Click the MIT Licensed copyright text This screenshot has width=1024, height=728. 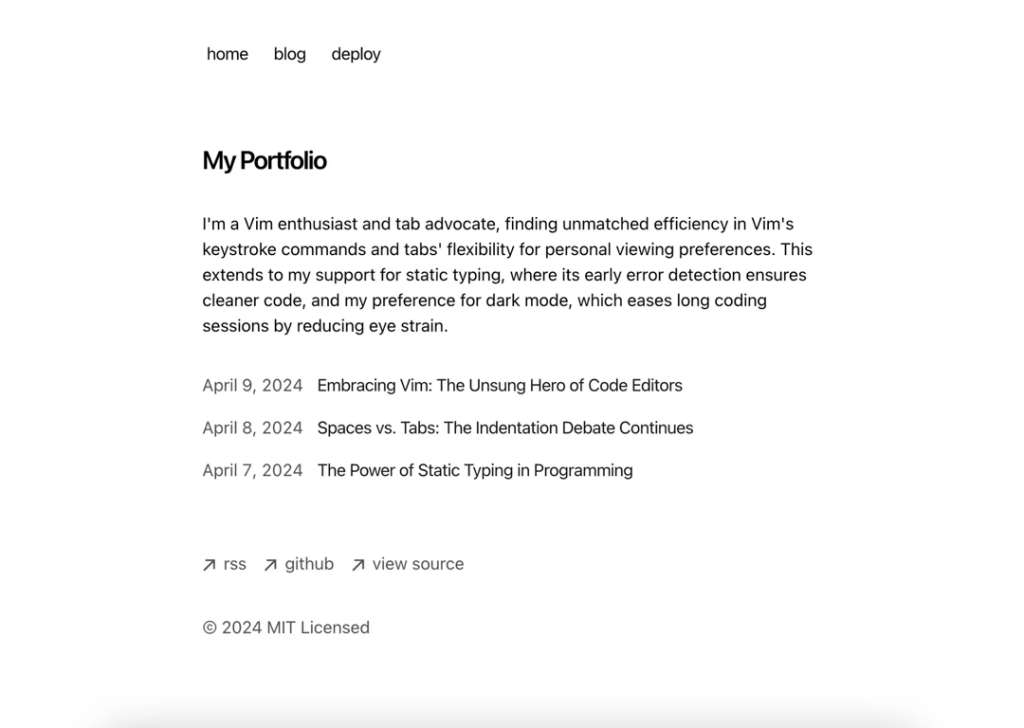[x=286, y=627]
